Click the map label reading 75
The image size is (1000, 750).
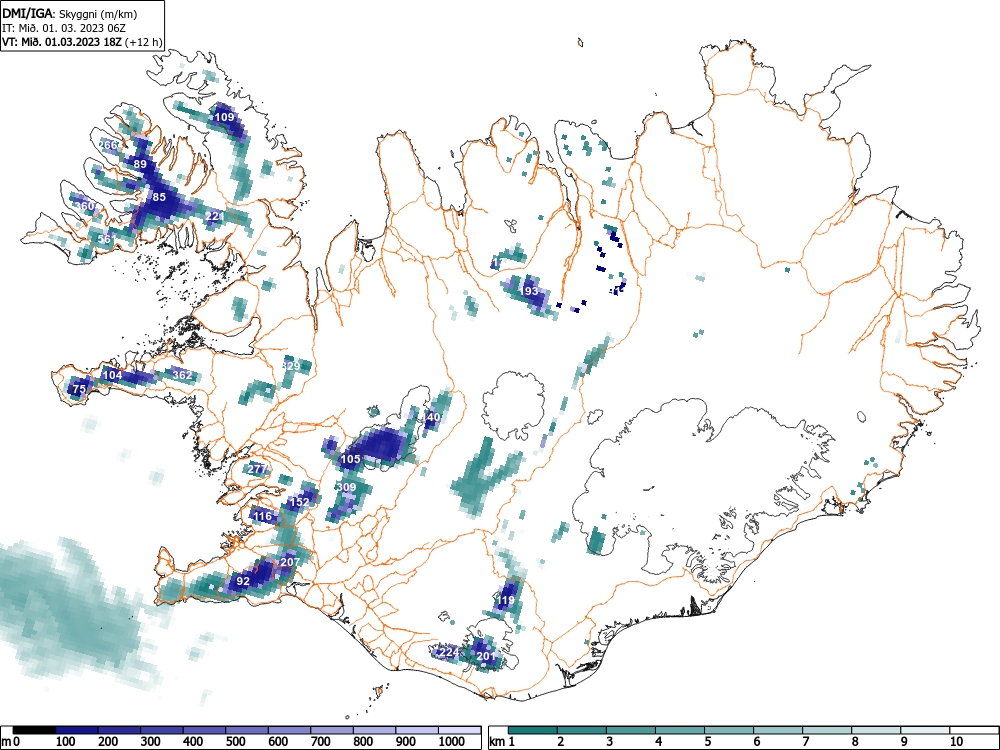pyautogui.click(x=79, y=389)
